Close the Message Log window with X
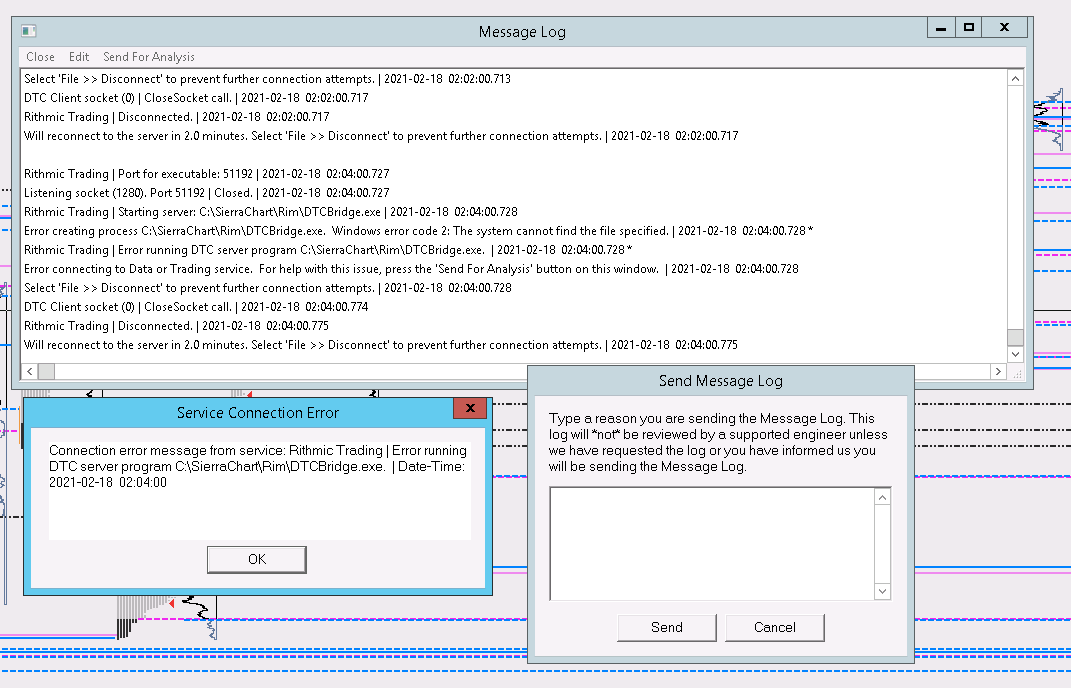Image resolution: width=1071 pixels, height=688 pixels. [1004, 27]
